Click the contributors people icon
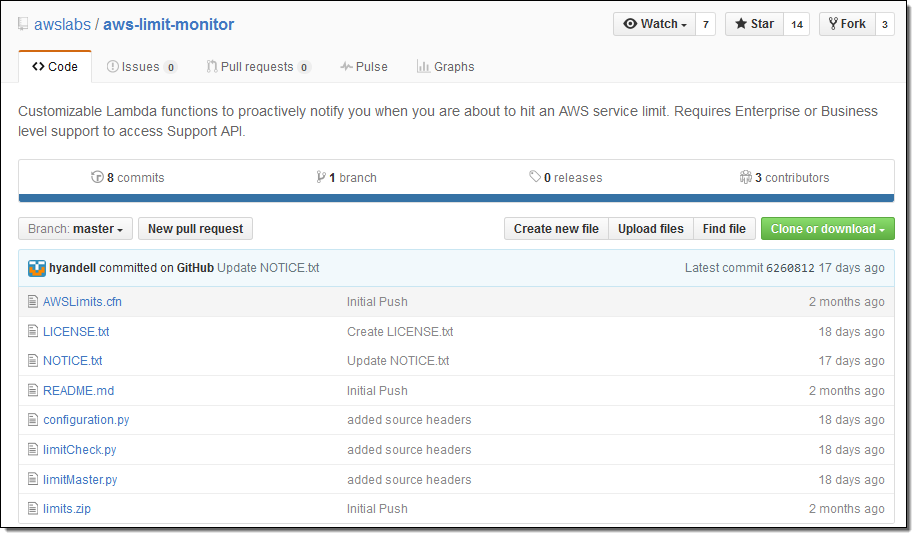This screenshot has height=538, width=917. click(x=746, y=177)
